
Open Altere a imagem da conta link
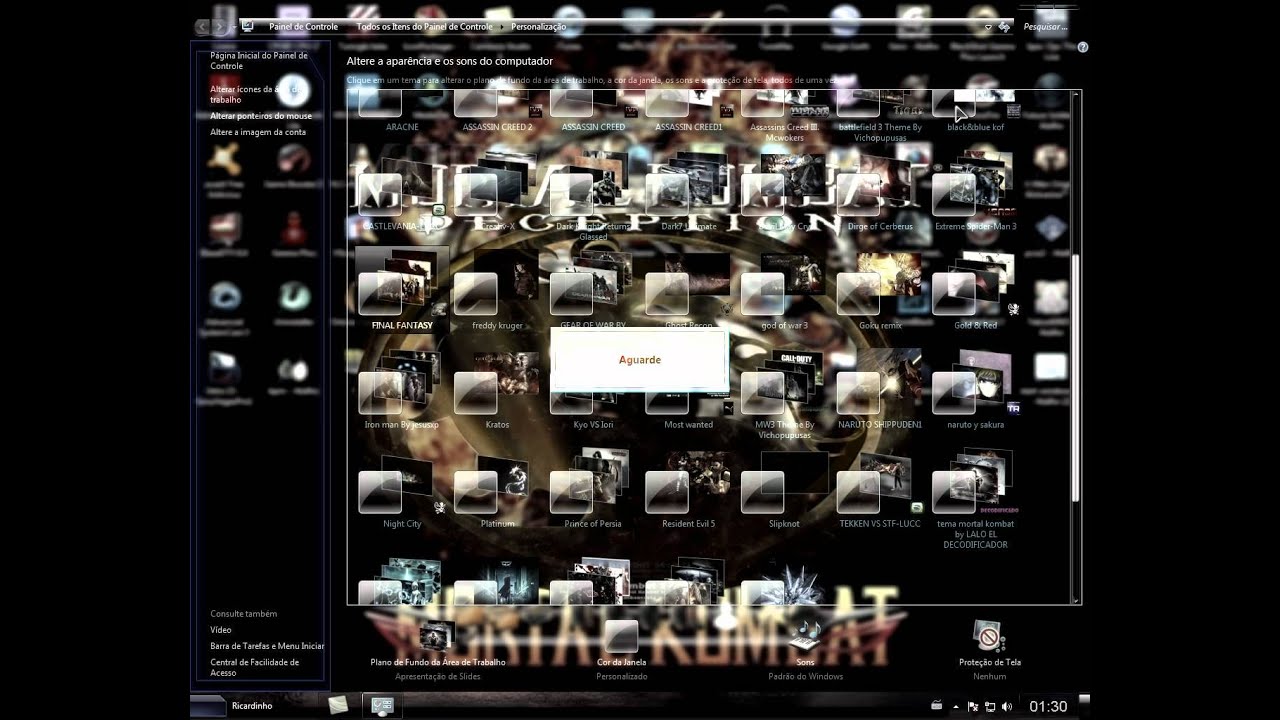[258, 132]
